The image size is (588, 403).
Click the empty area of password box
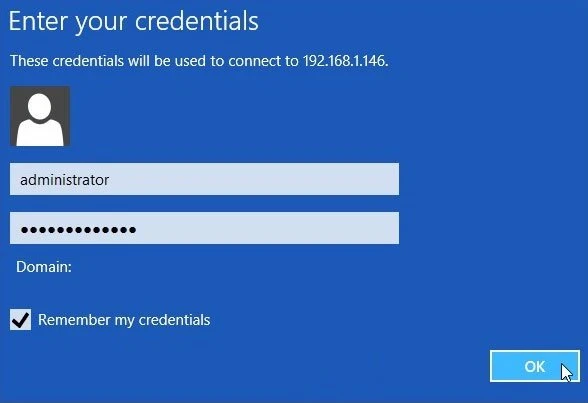(x=268, y=228)
